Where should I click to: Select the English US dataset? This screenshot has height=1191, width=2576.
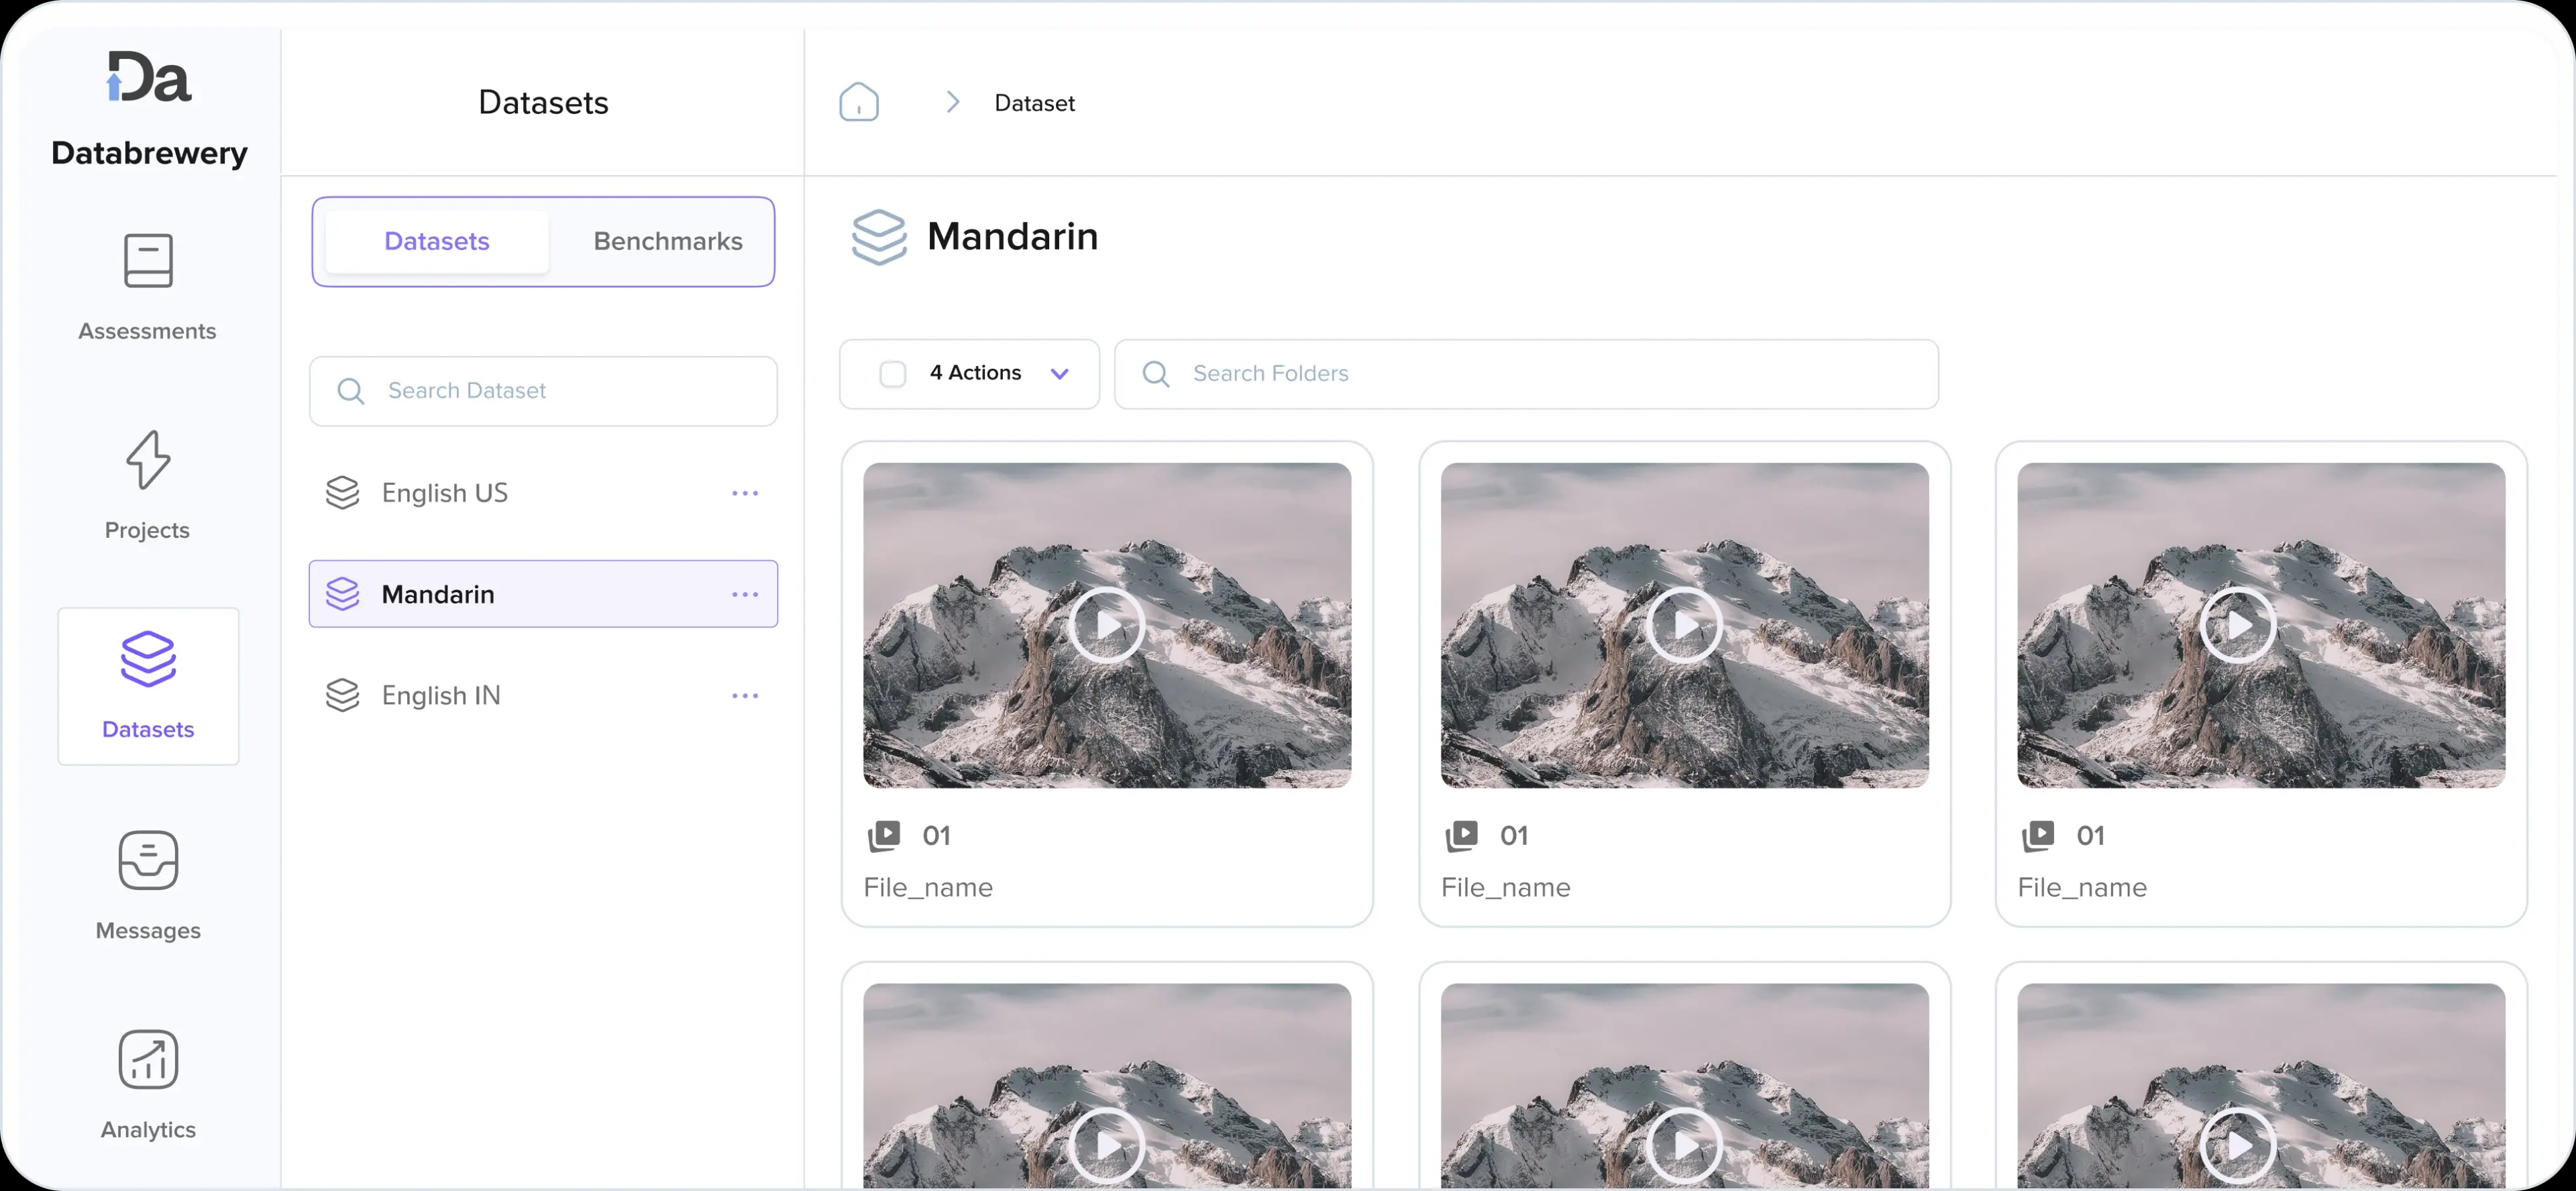click(543, 493)
